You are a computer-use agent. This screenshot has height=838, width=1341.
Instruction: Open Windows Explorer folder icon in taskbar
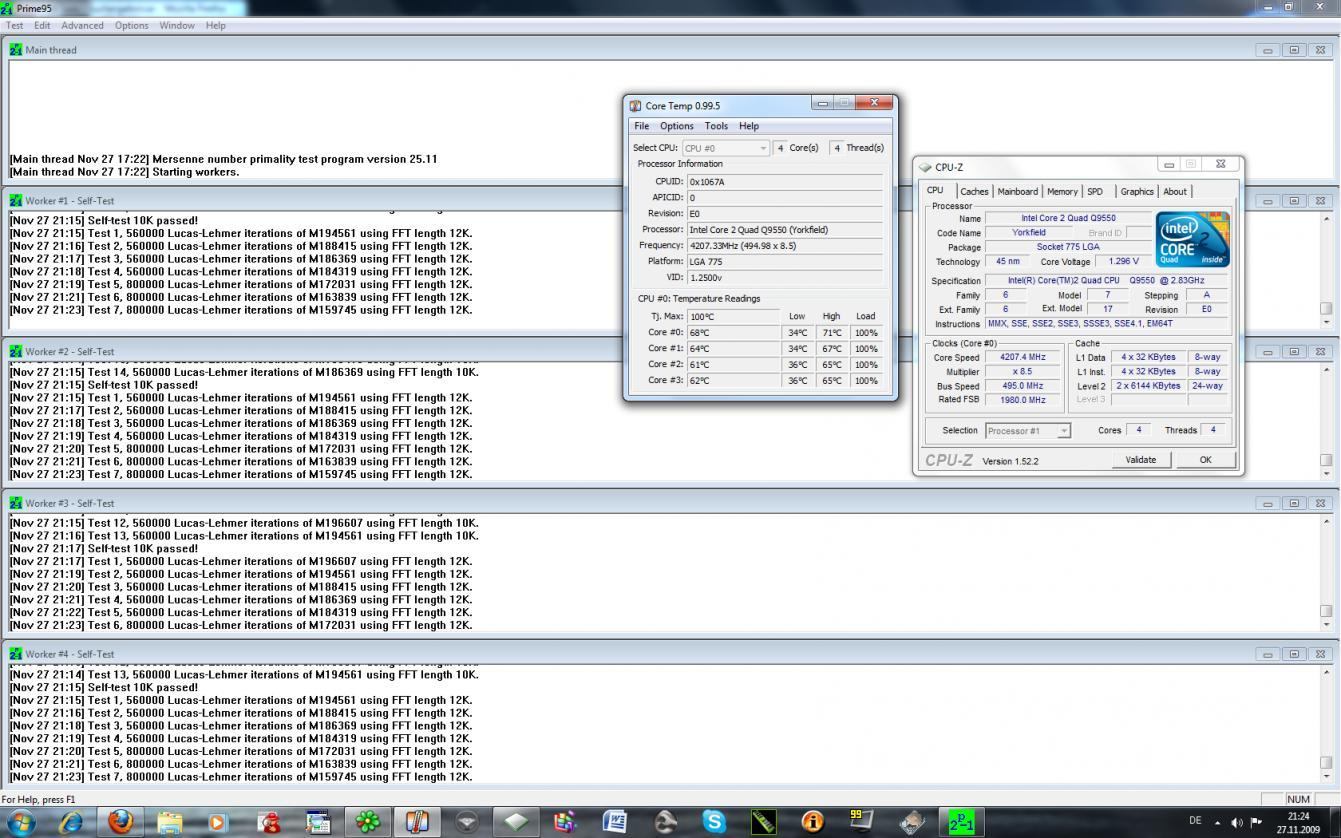tap(170, 822)
